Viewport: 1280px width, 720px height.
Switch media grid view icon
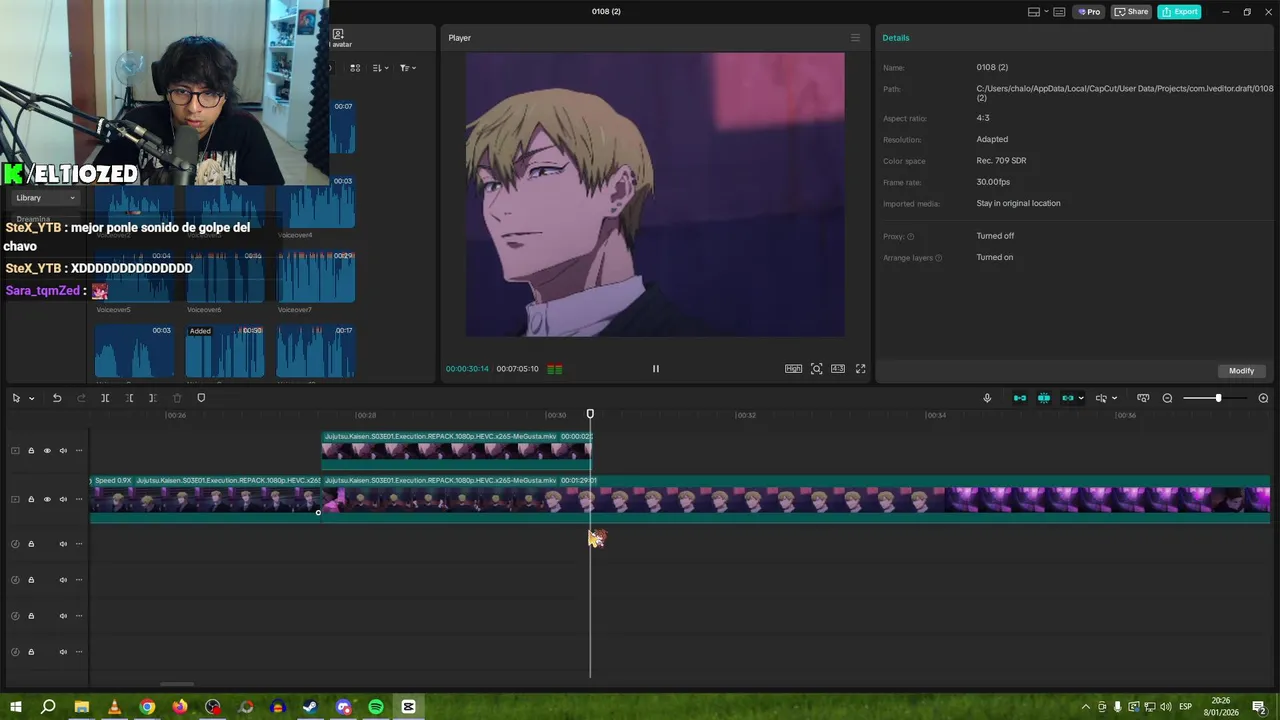355,68
